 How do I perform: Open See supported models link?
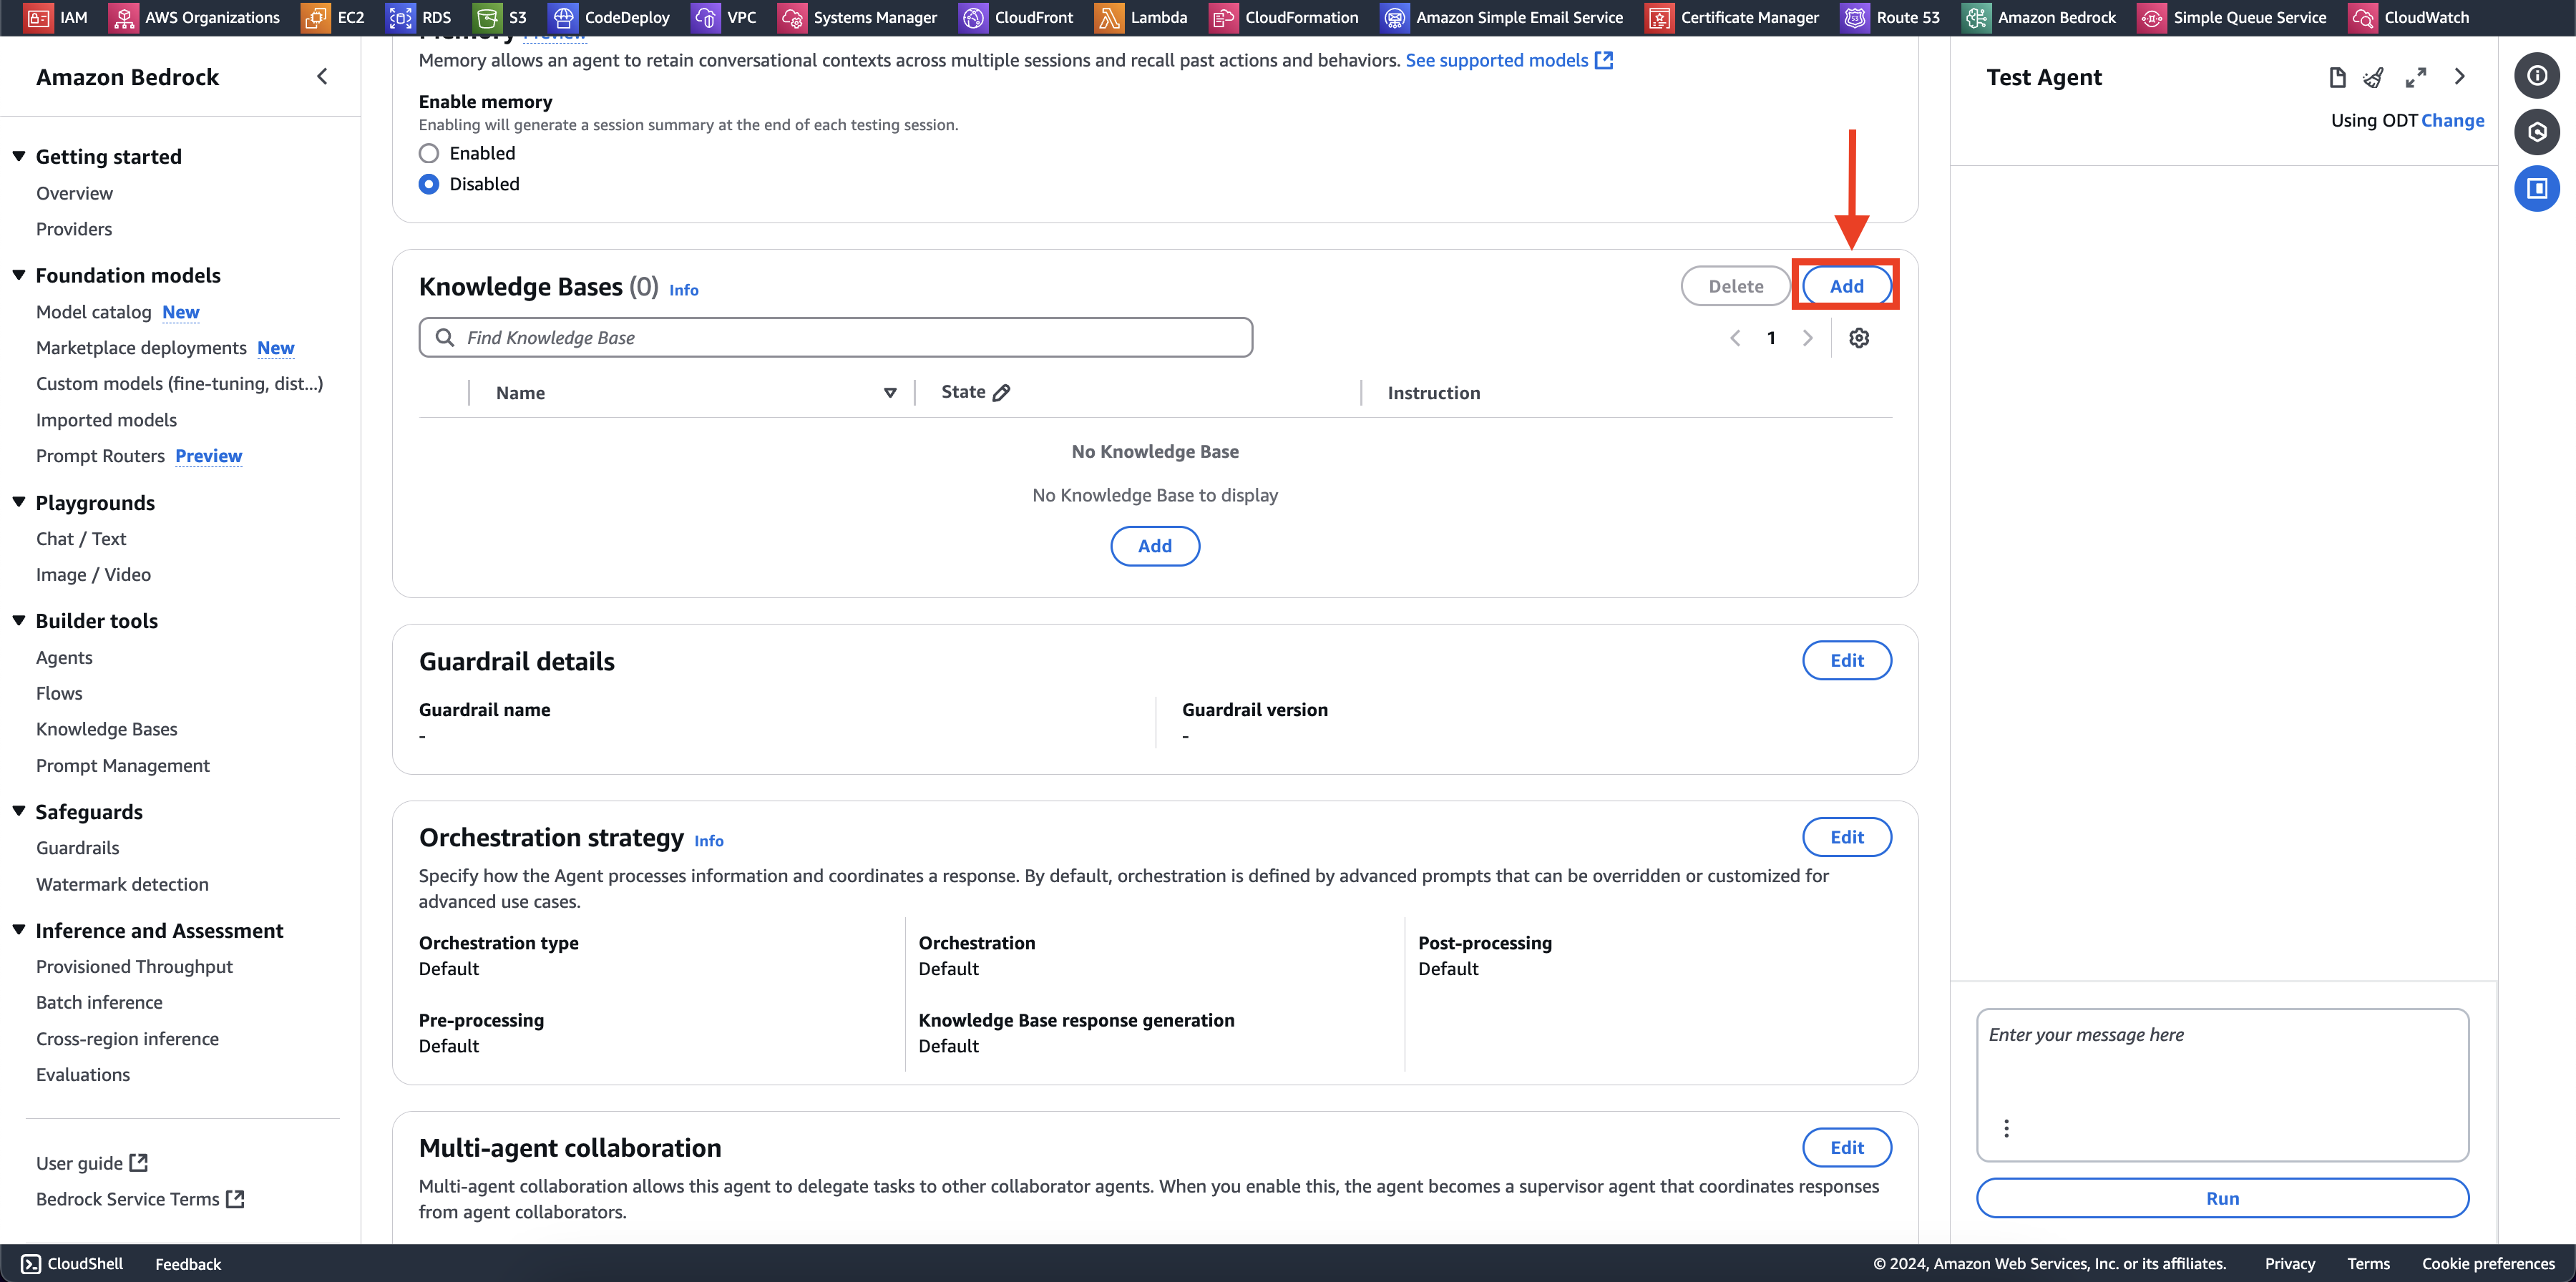pyautogui.click(x=1509, y=60)
